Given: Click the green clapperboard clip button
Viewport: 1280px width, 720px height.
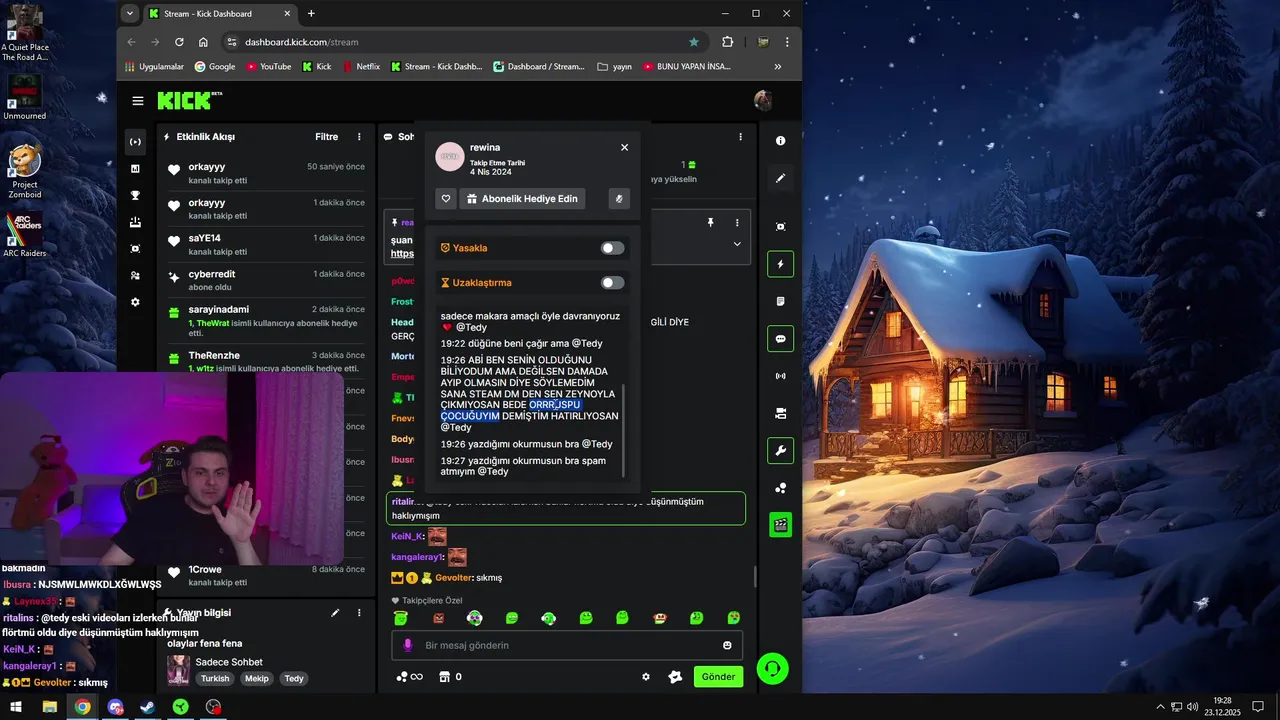Looking at the screenshot, I should [x=780, y=525].
